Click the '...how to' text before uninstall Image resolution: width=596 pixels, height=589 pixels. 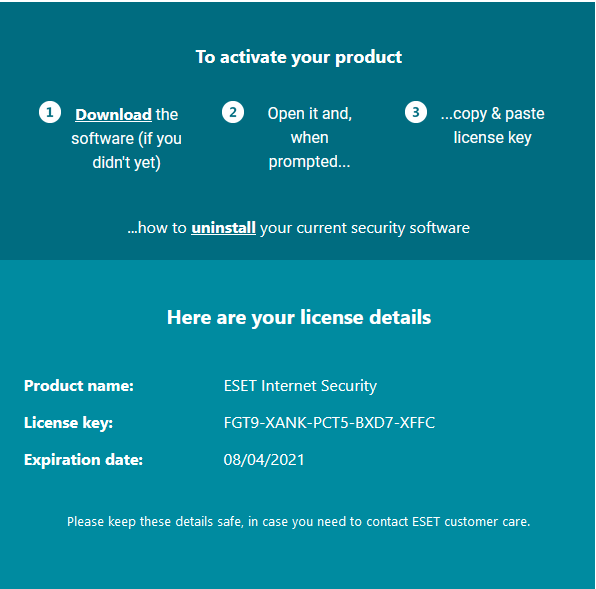pyautogui.click(x=157, y=228)
